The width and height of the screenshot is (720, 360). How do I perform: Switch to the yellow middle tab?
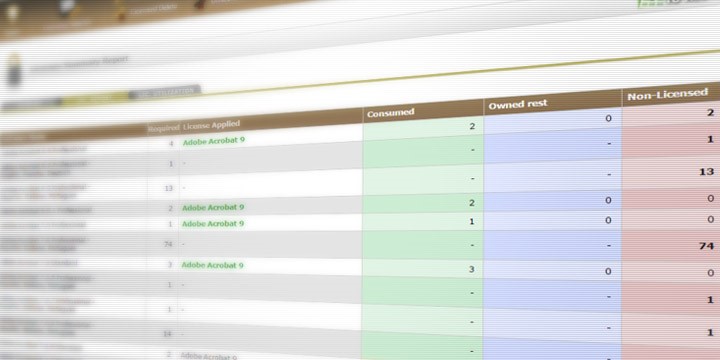tap(95, 98)
